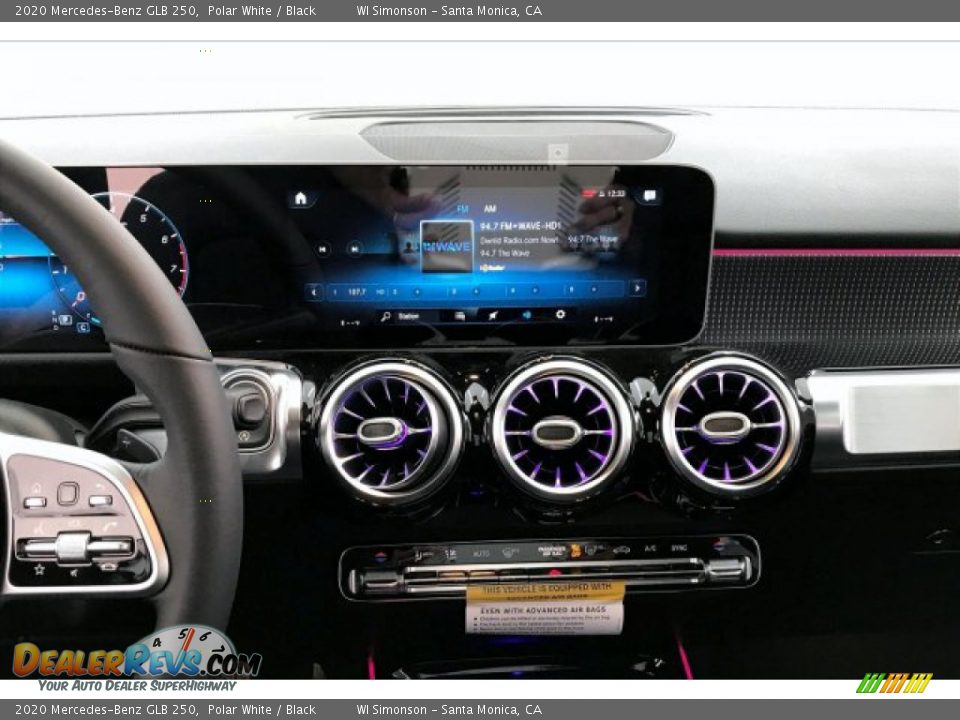960x720 pixels.
Task: Tap the left chevron on the station bar
Action: point(315,289)
